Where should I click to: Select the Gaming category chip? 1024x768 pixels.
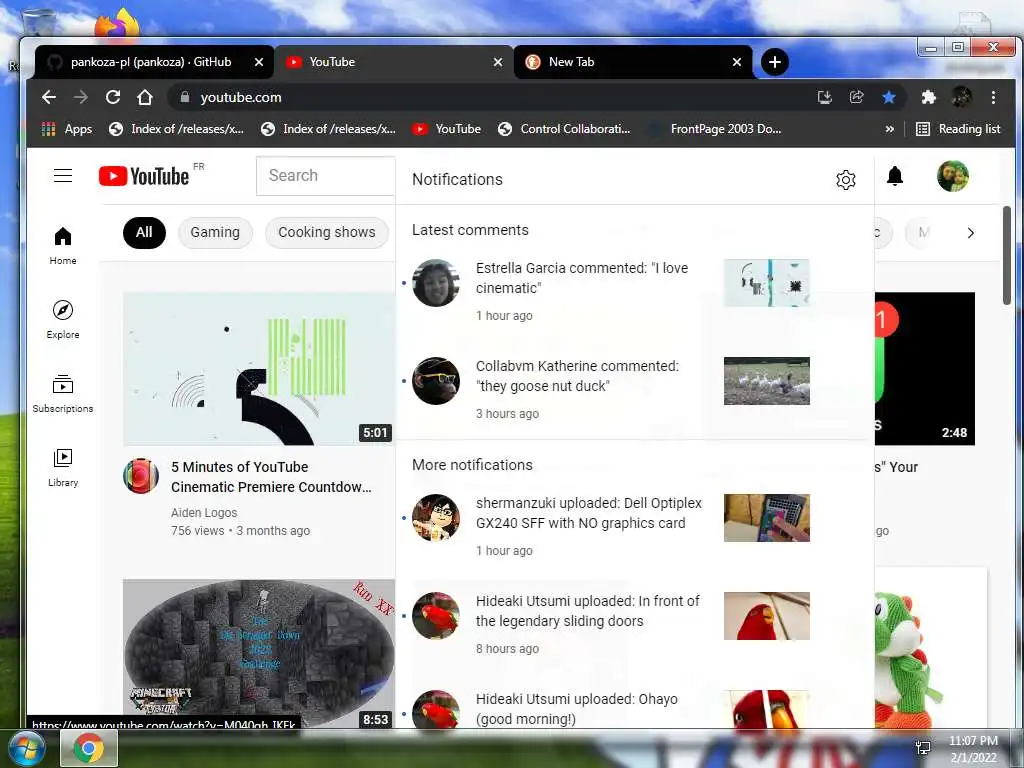coord(215,232)
